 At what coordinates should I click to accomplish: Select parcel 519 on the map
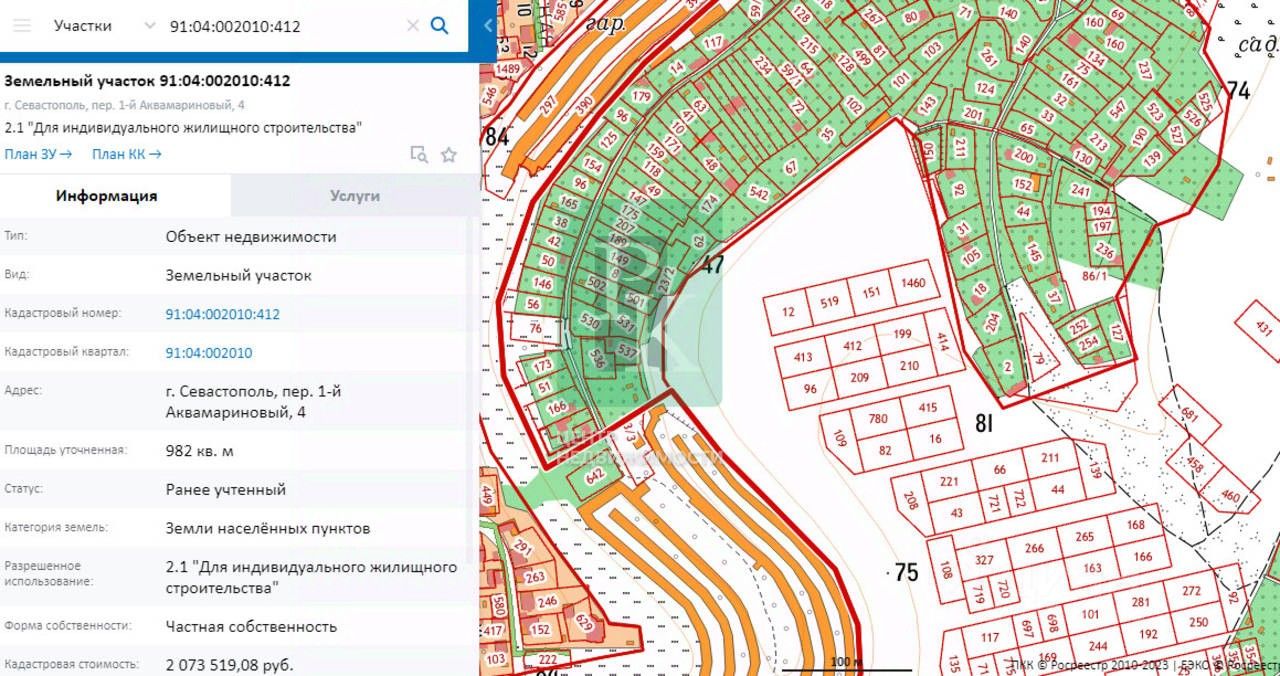[x=829, y=301]
